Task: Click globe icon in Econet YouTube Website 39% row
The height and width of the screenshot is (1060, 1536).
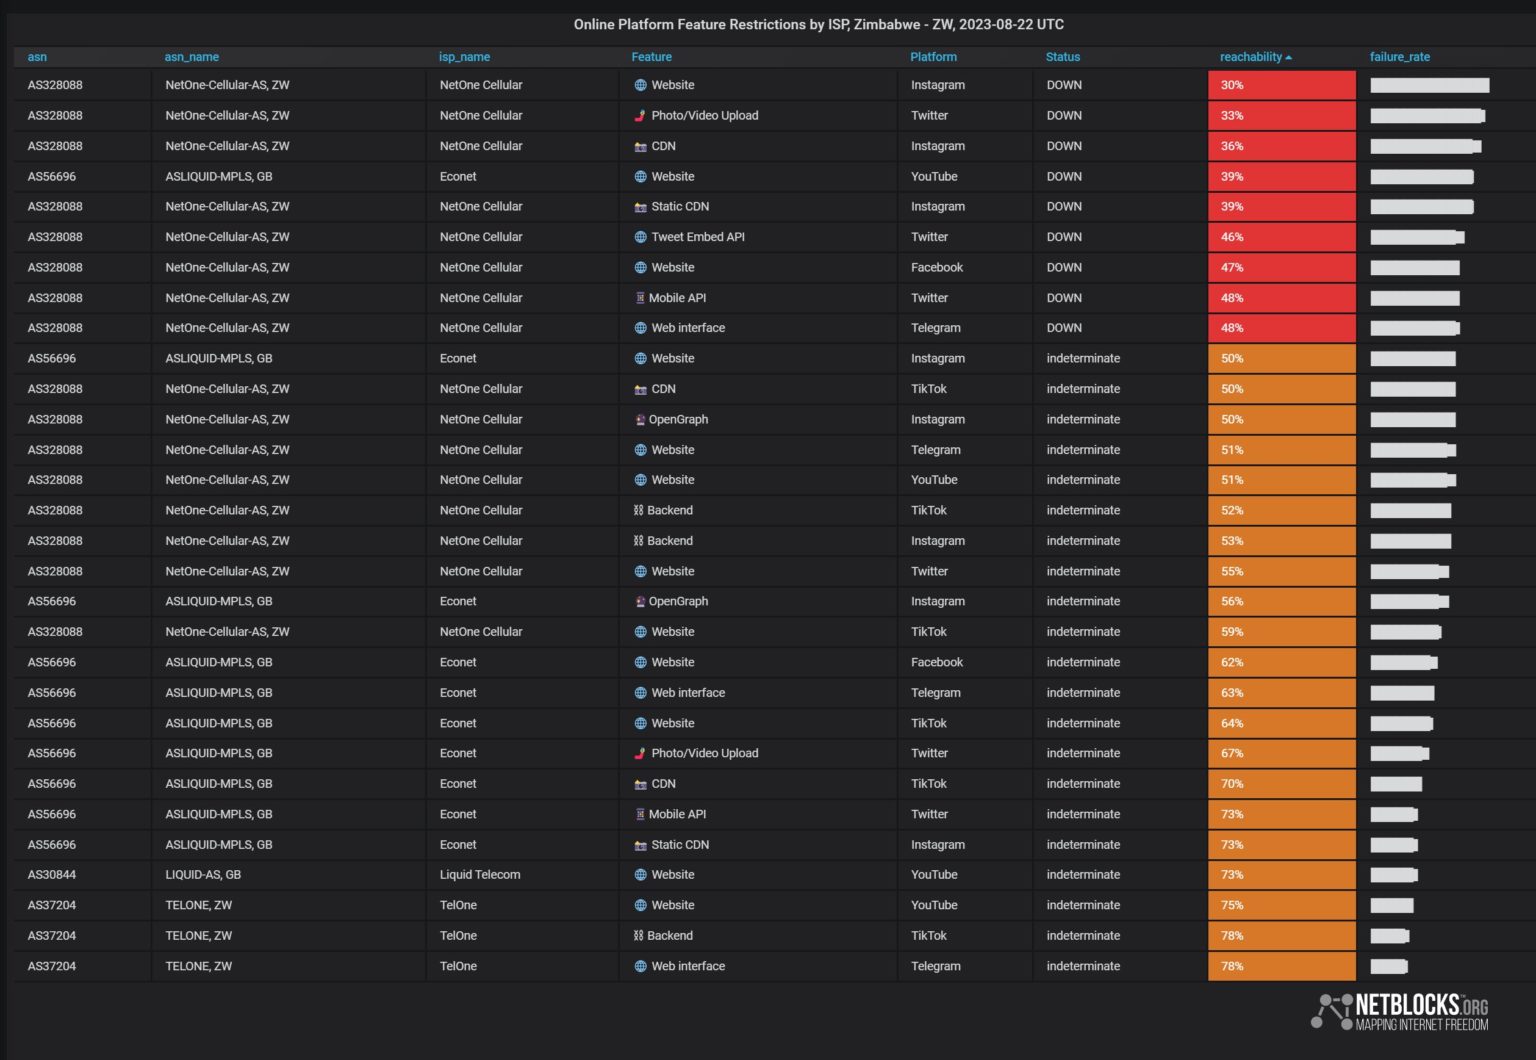Action: coord(640,177)
